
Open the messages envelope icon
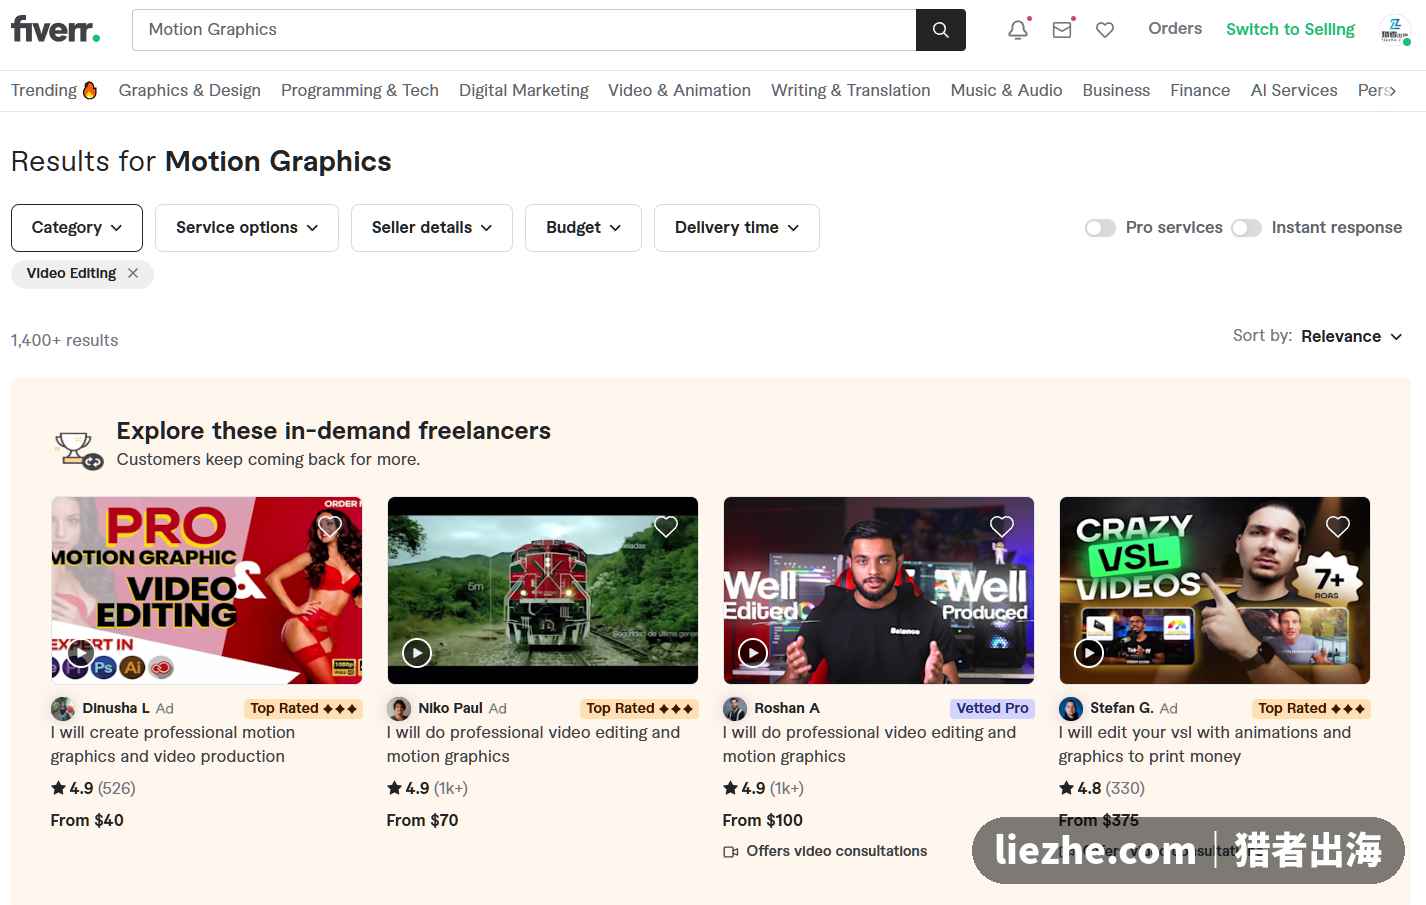1062,30
